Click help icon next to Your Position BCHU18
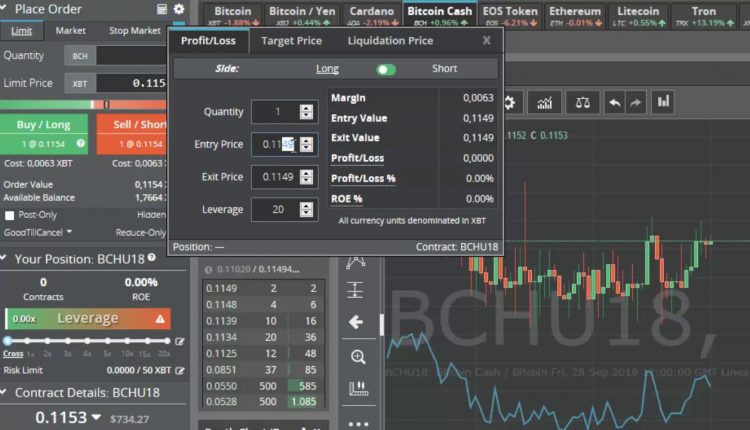 (152, 257)
